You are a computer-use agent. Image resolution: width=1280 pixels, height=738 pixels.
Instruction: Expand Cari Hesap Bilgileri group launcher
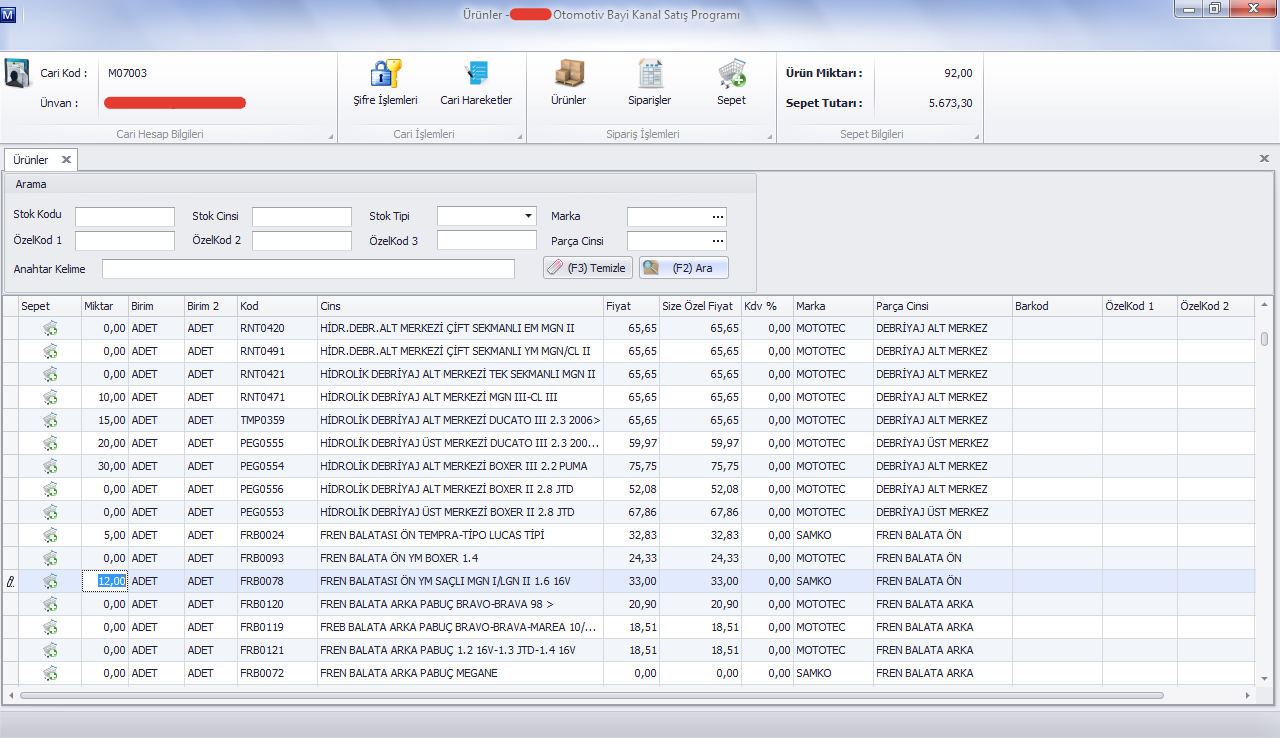(331, 136)
